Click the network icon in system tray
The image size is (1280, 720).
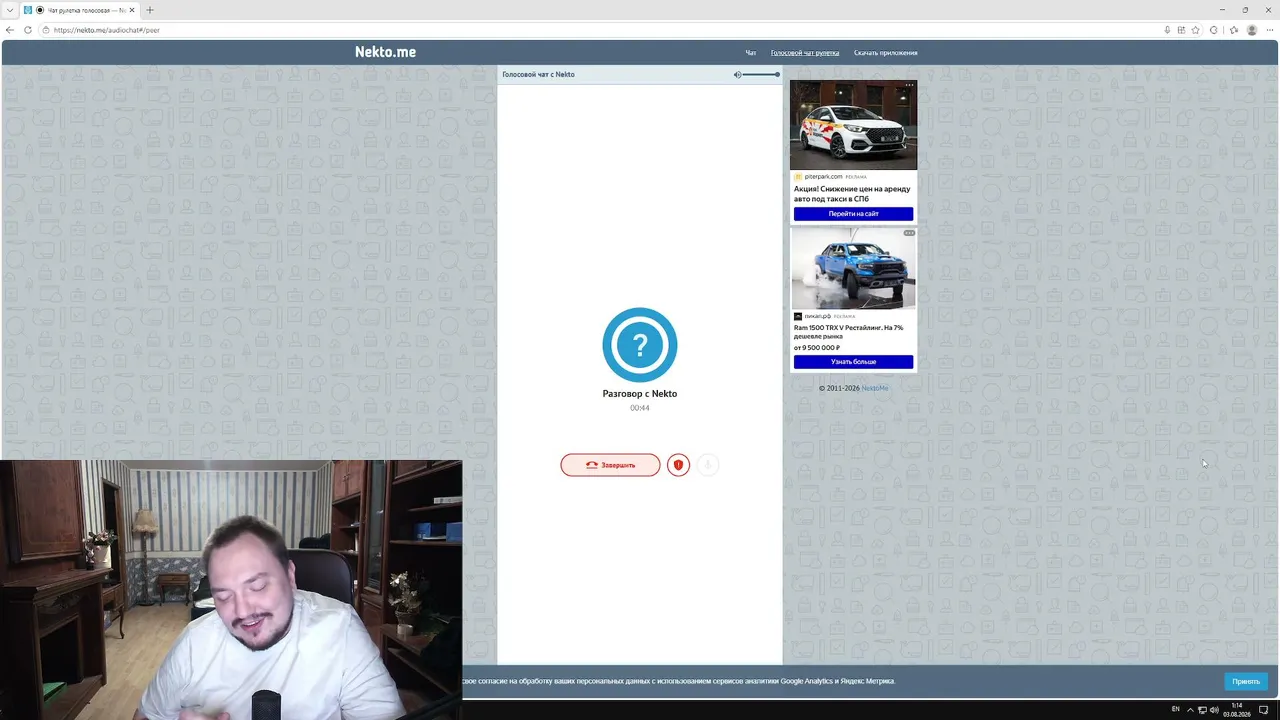(x=1201, y=710)
